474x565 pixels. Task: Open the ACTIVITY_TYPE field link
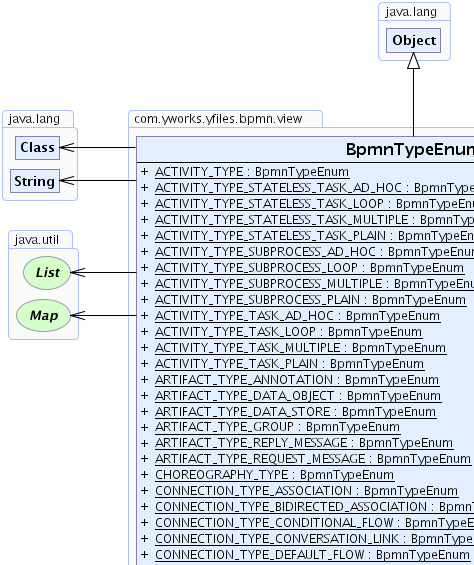(x=252, y=172)
